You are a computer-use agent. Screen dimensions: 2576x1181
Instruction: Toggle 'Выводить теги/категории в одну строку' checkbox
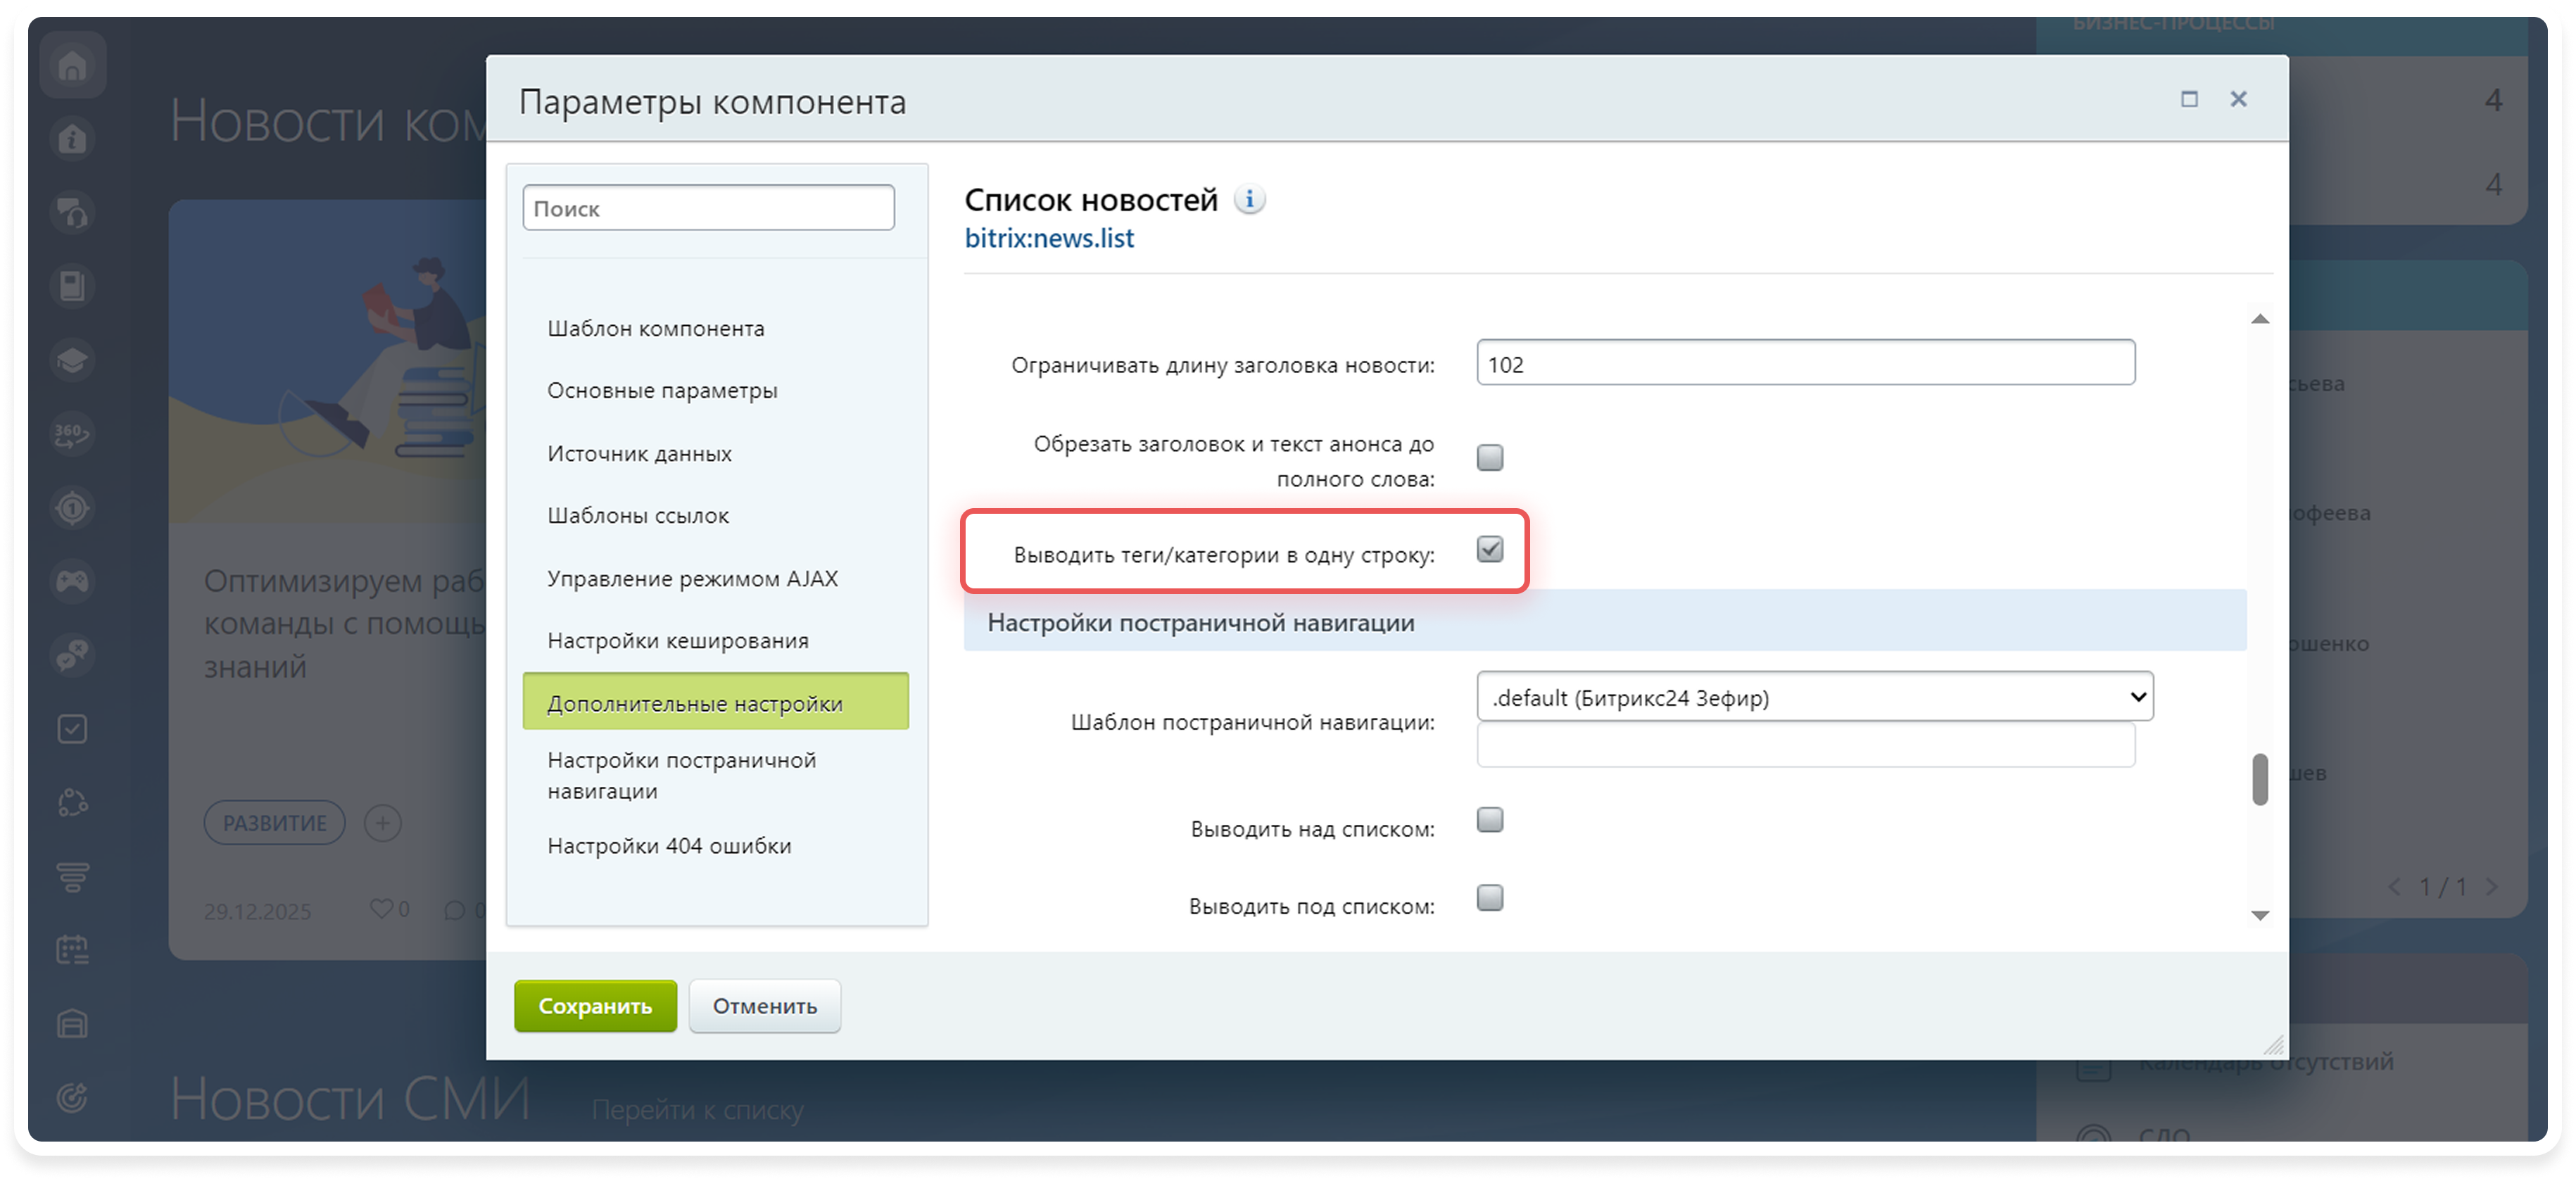1490,549
